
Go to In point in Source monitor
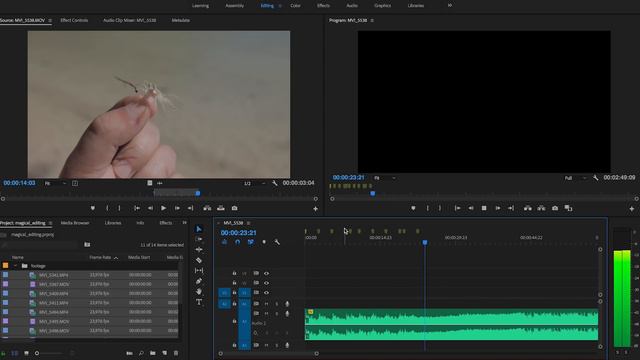tap(137, 208)
